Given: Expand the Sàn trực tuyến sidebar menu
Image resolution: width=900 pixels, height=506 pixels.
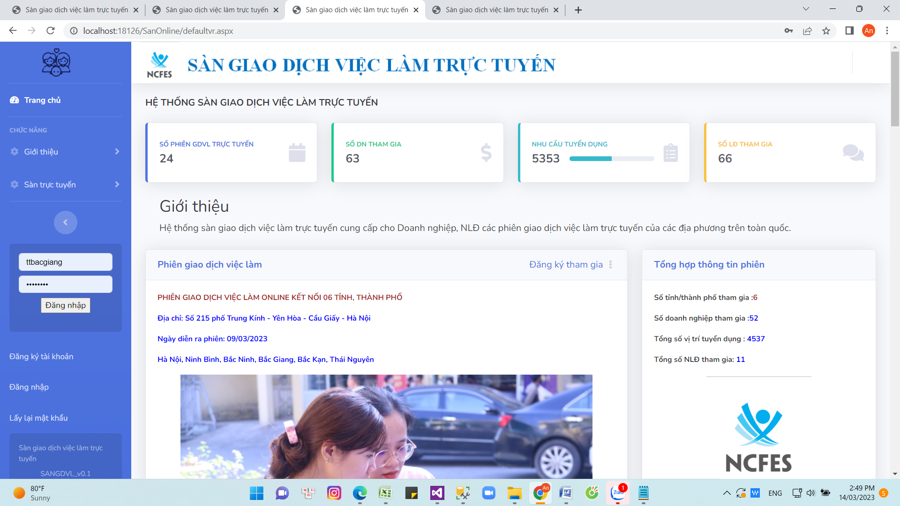Looking at the screenshot, I should 65,185.
